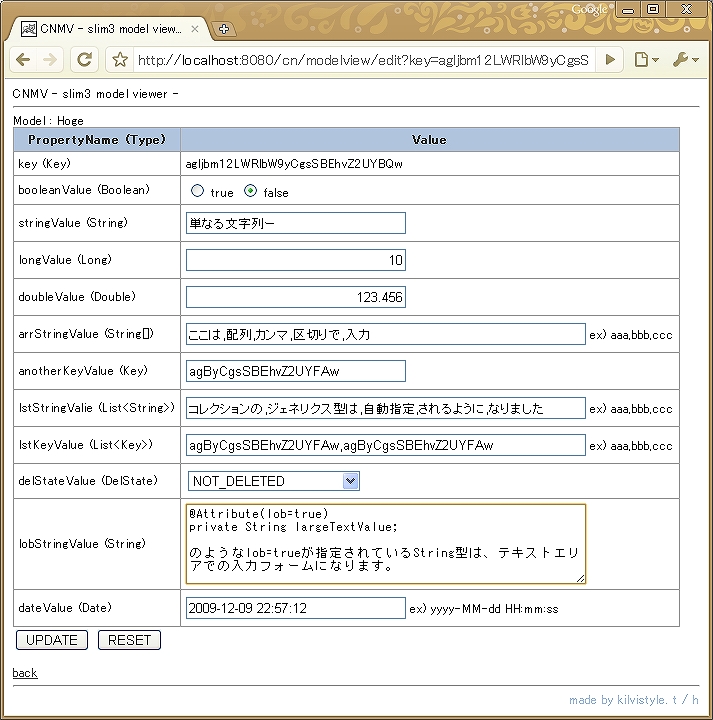Click the 'dateValue (Date)' label
The image size is (713, 720).
click(65, 608)
